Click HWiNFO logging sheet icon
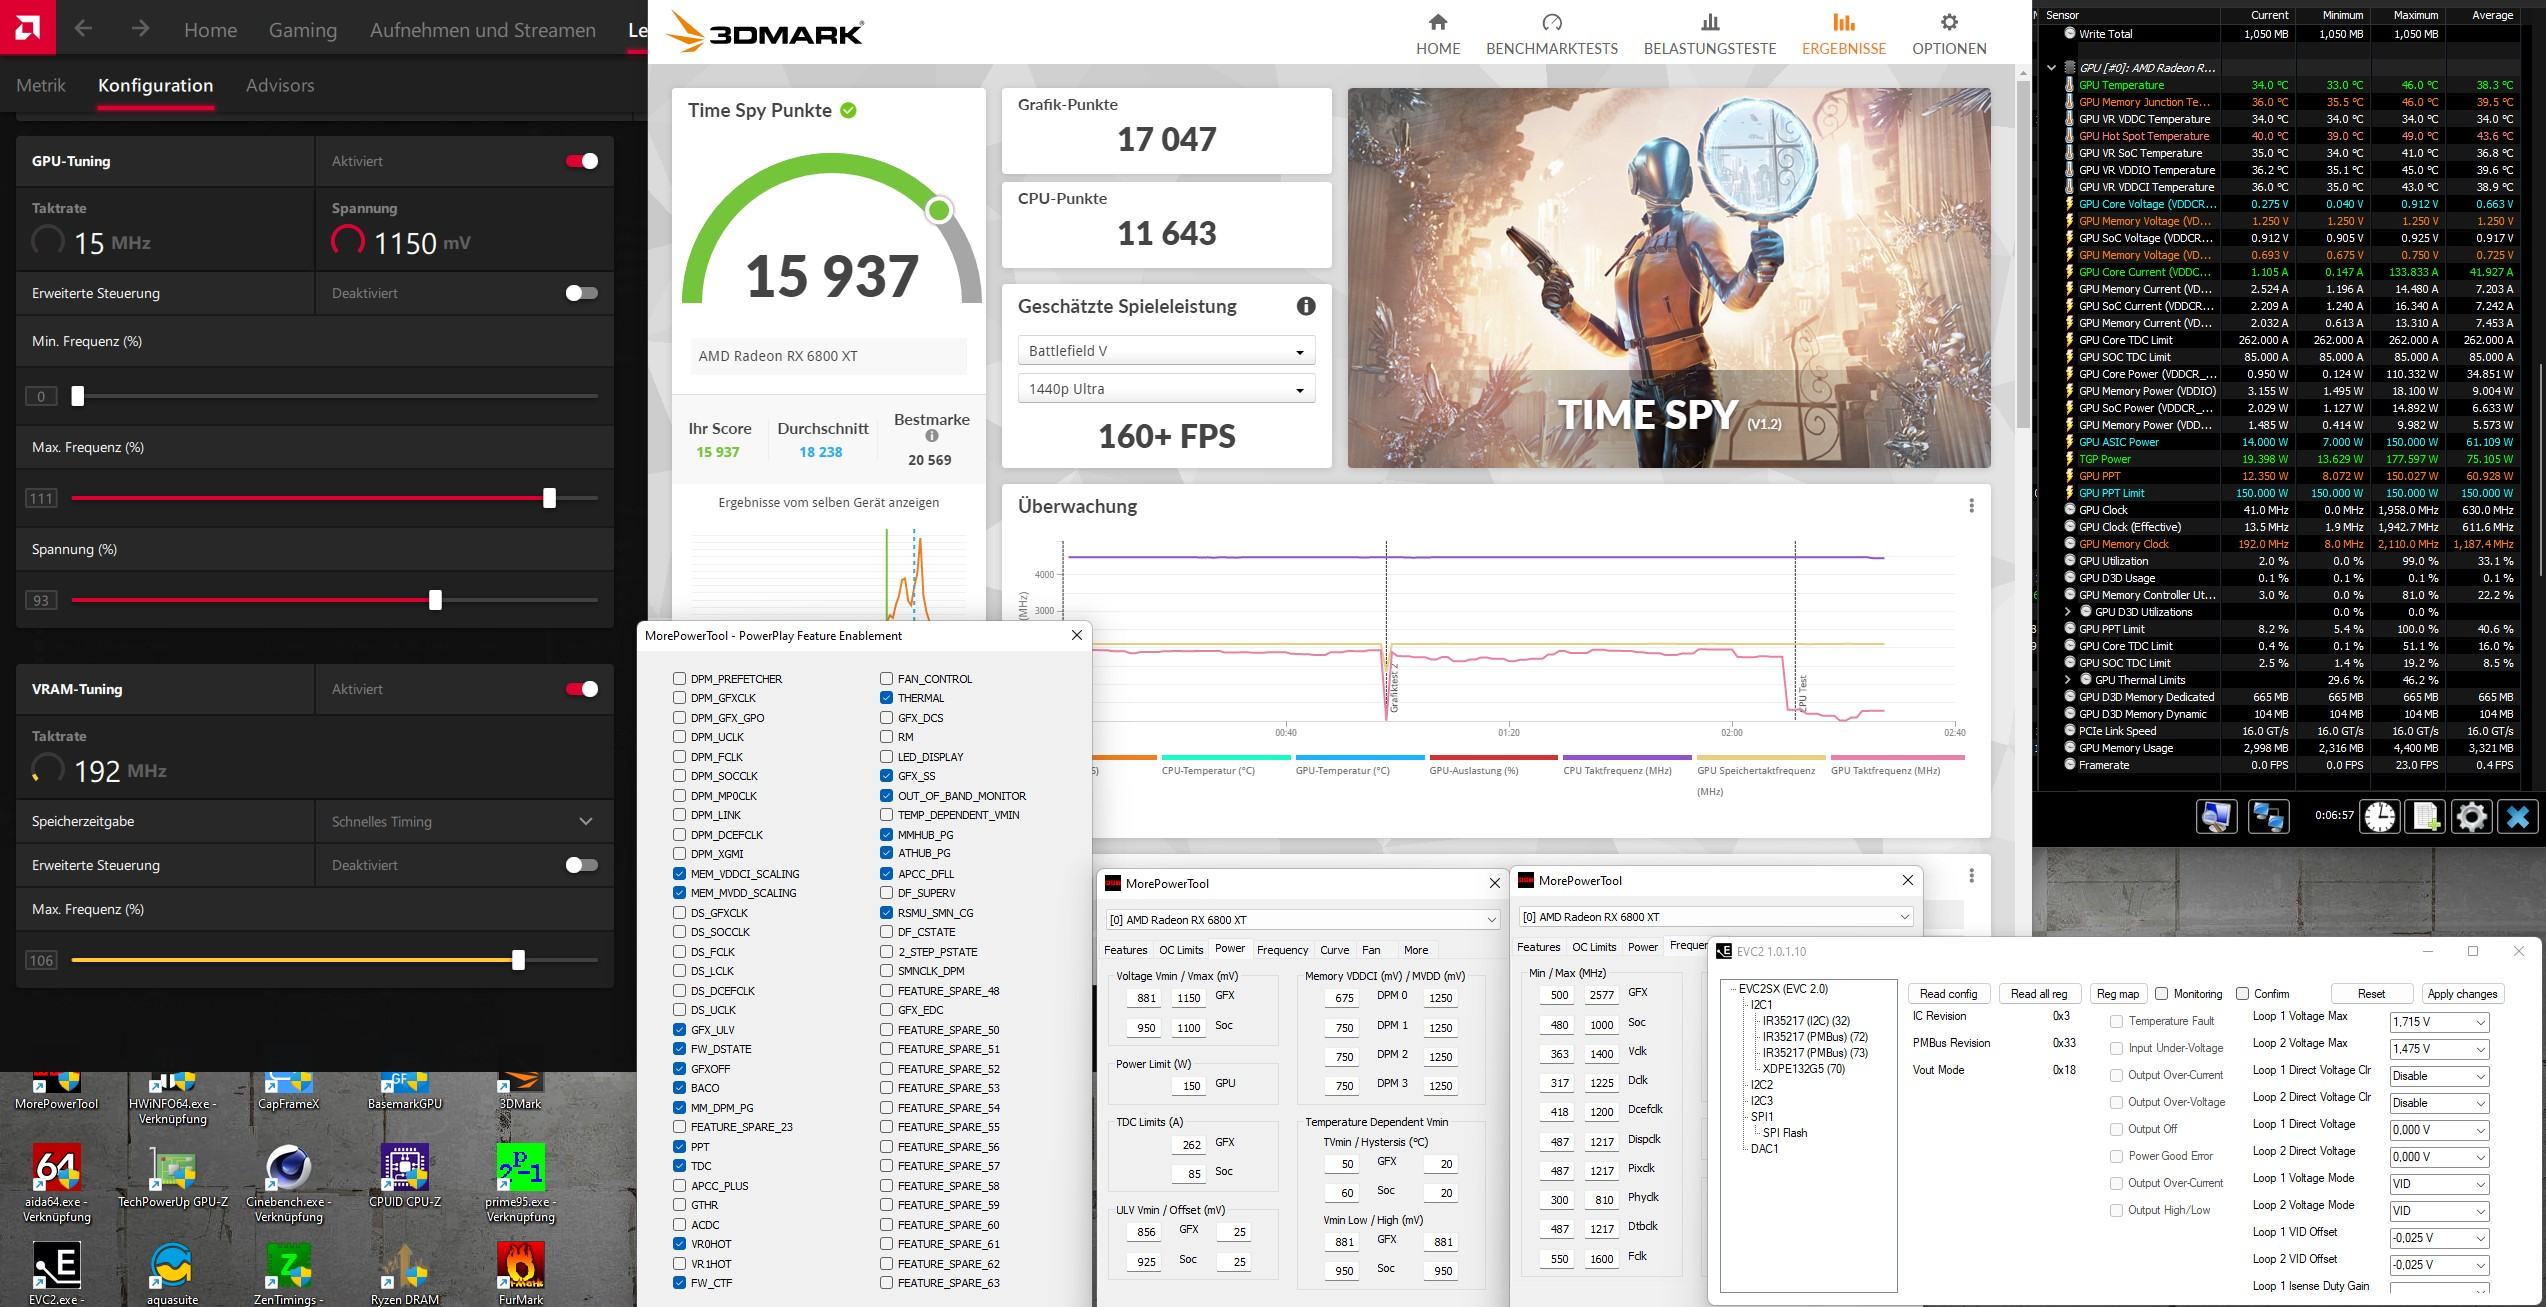 point(2426,816)
